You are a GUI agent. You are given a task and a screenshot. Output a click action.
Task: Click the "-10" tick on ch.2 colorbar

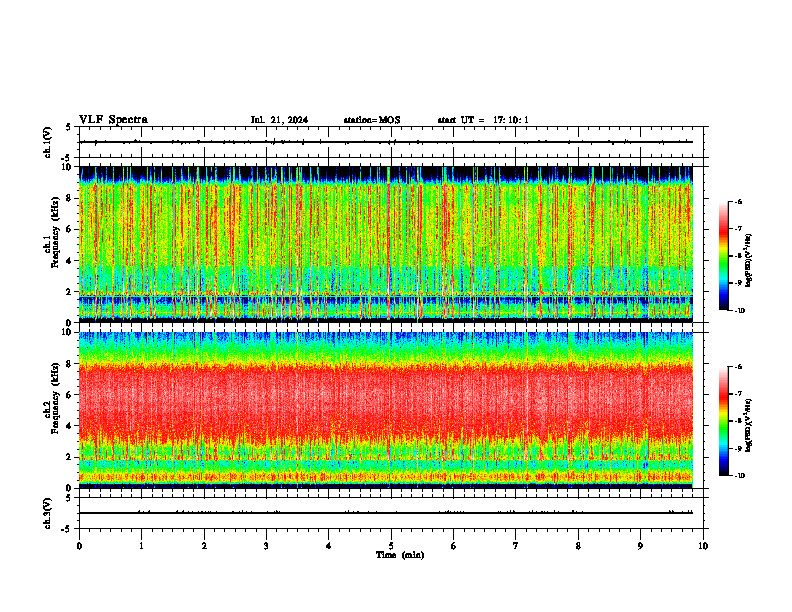(739, 475)
